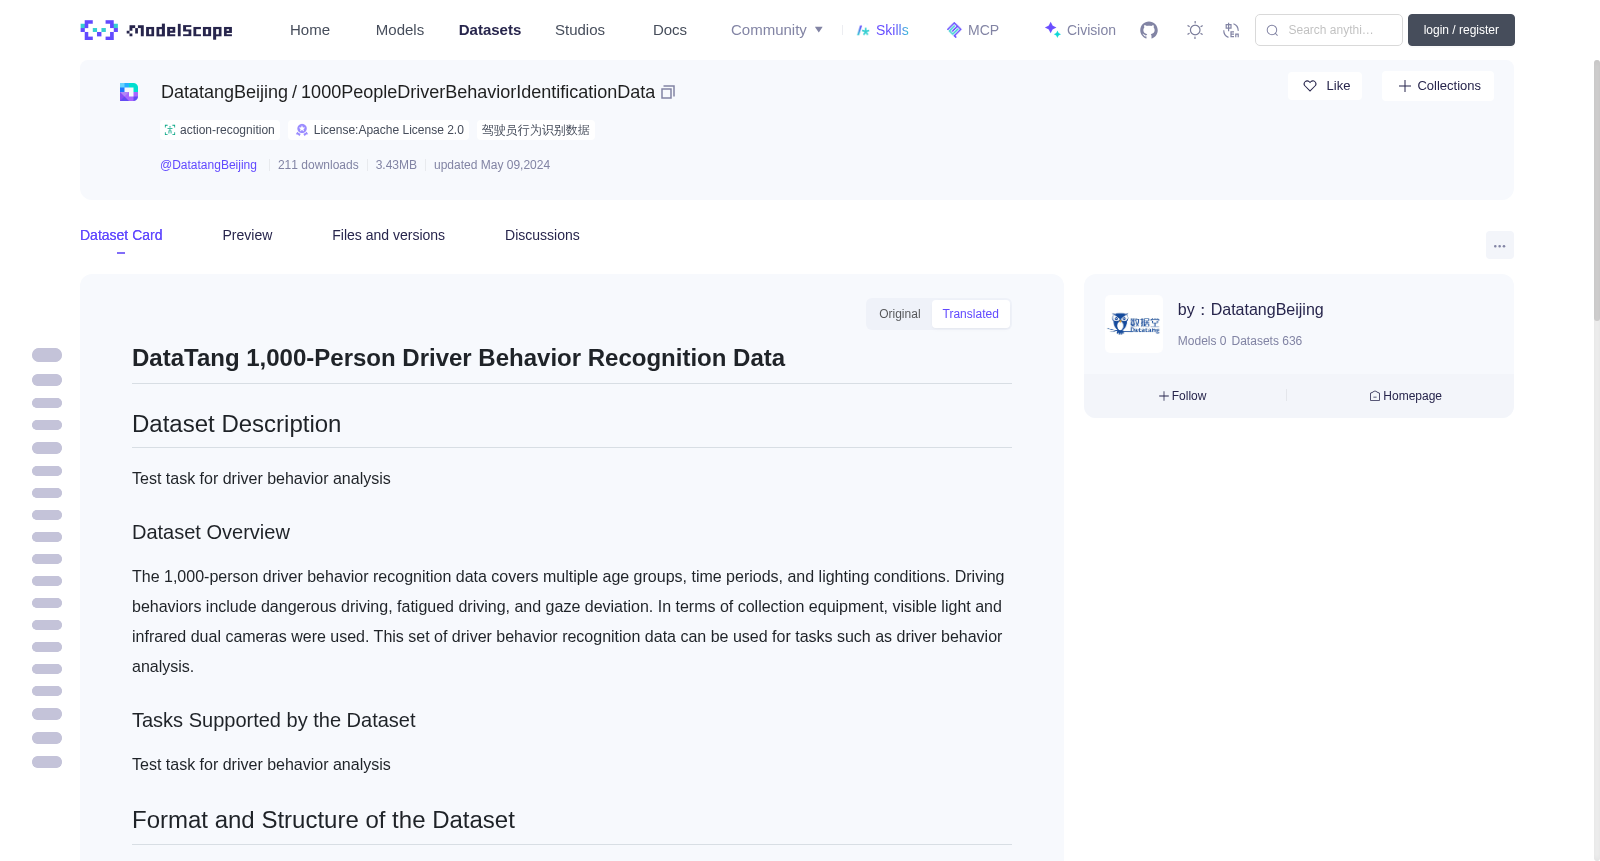Click License: Apache License 2.0 tag
Screen dimensions: 1600x861
[x=380, y=130]
